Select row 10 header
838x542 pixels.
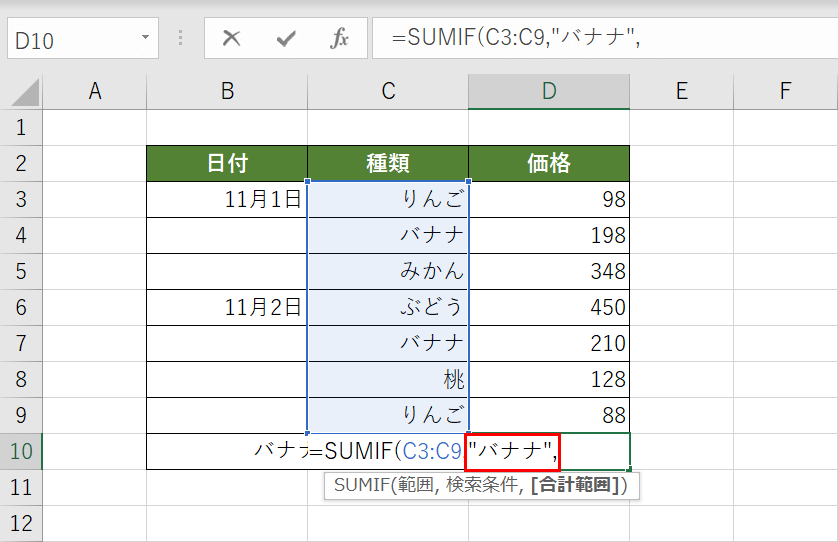coord(22,451)
